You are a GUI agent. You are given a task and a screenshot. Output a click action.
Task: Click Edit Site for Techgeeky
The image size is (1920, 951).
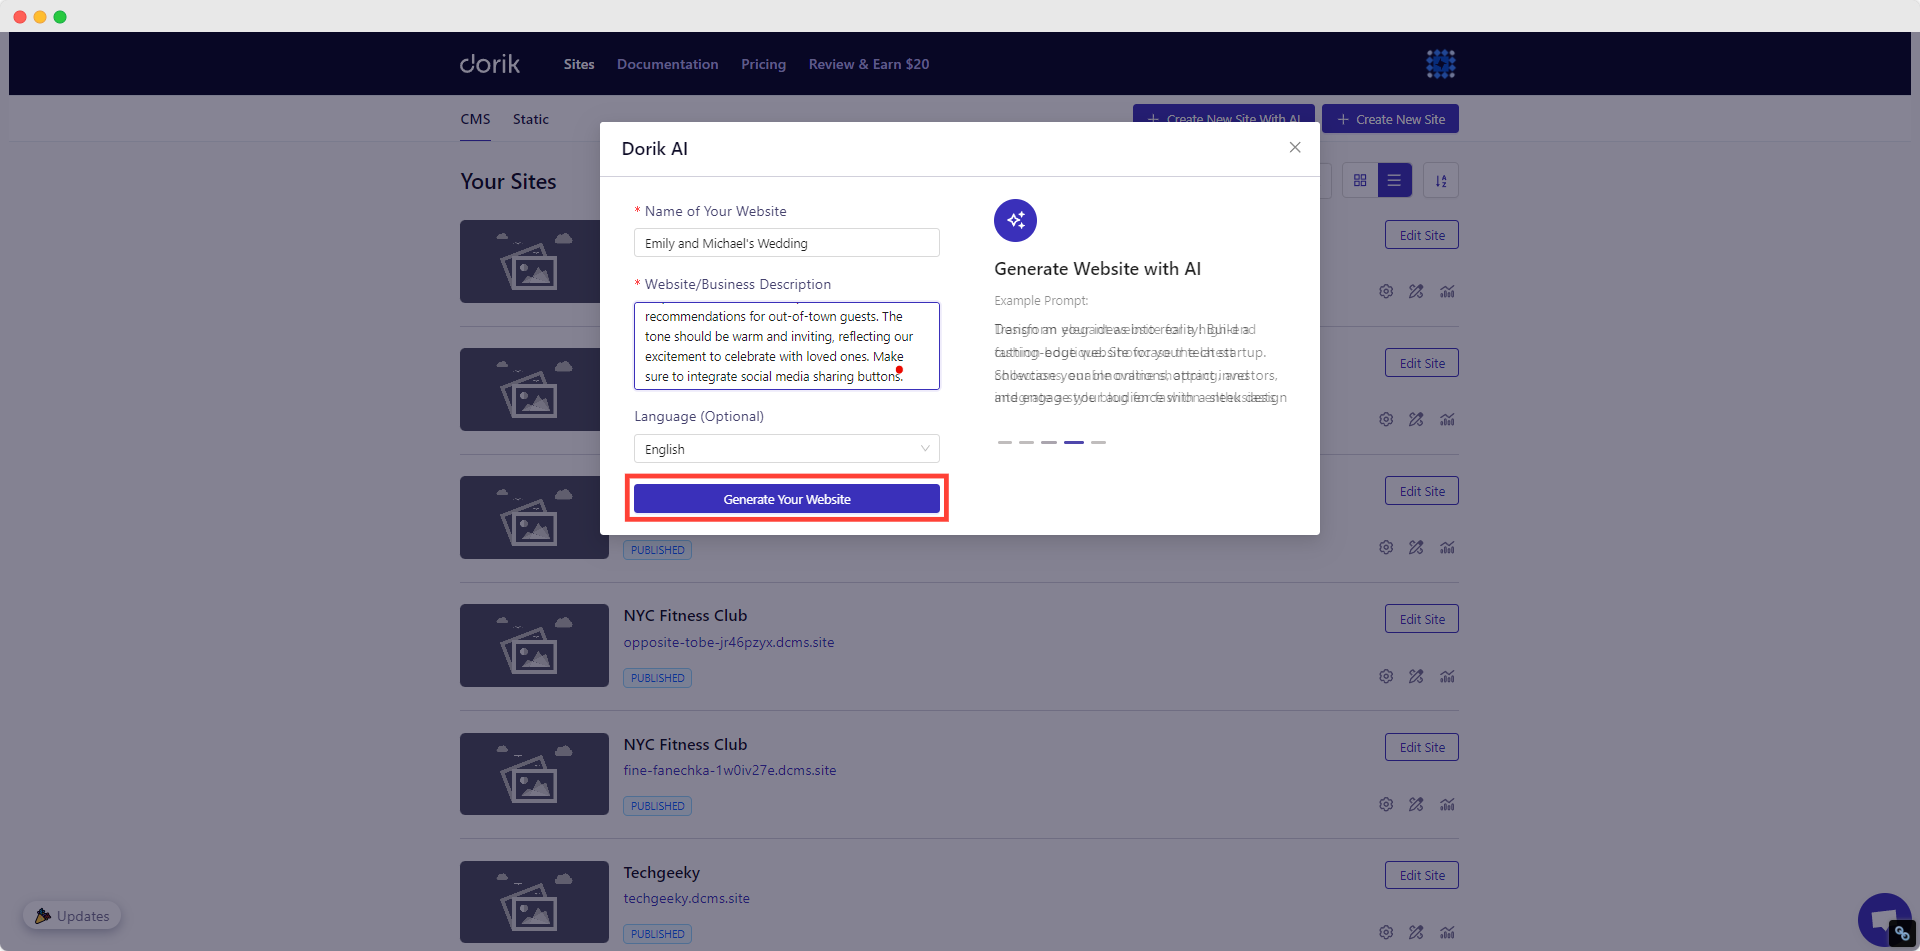pos(1422,875)
